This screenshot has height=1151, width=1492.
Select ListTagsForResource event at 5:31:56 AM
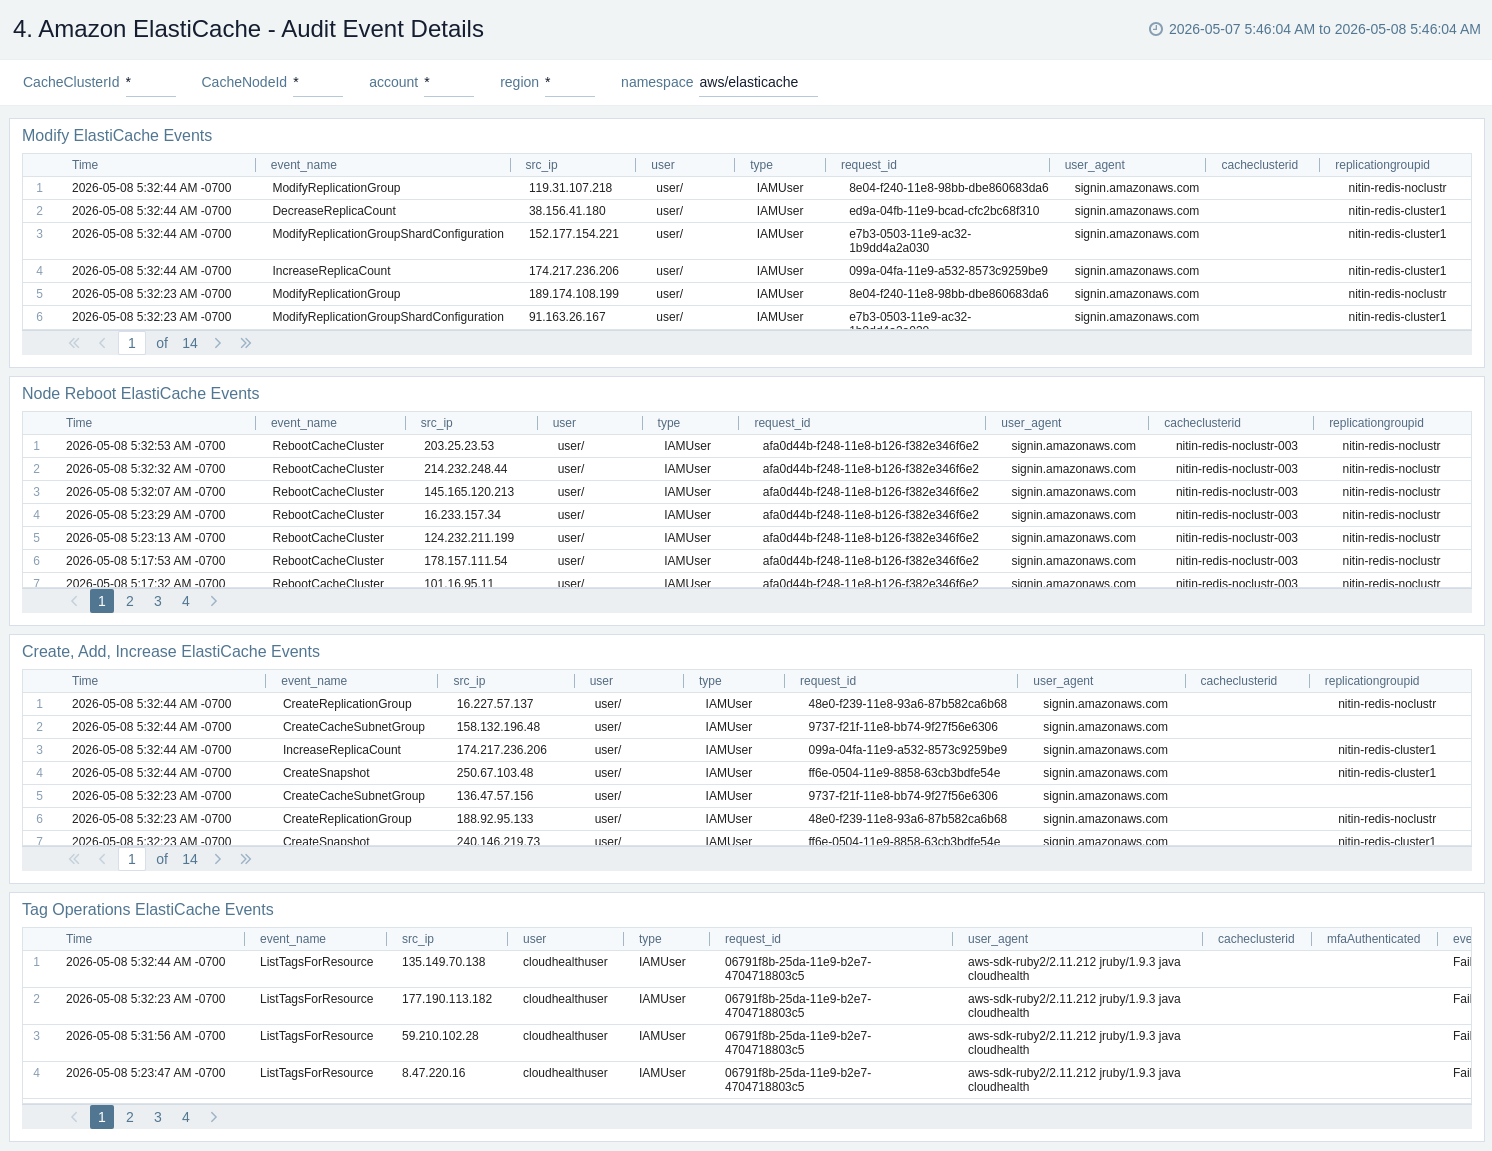[316, 1036]
